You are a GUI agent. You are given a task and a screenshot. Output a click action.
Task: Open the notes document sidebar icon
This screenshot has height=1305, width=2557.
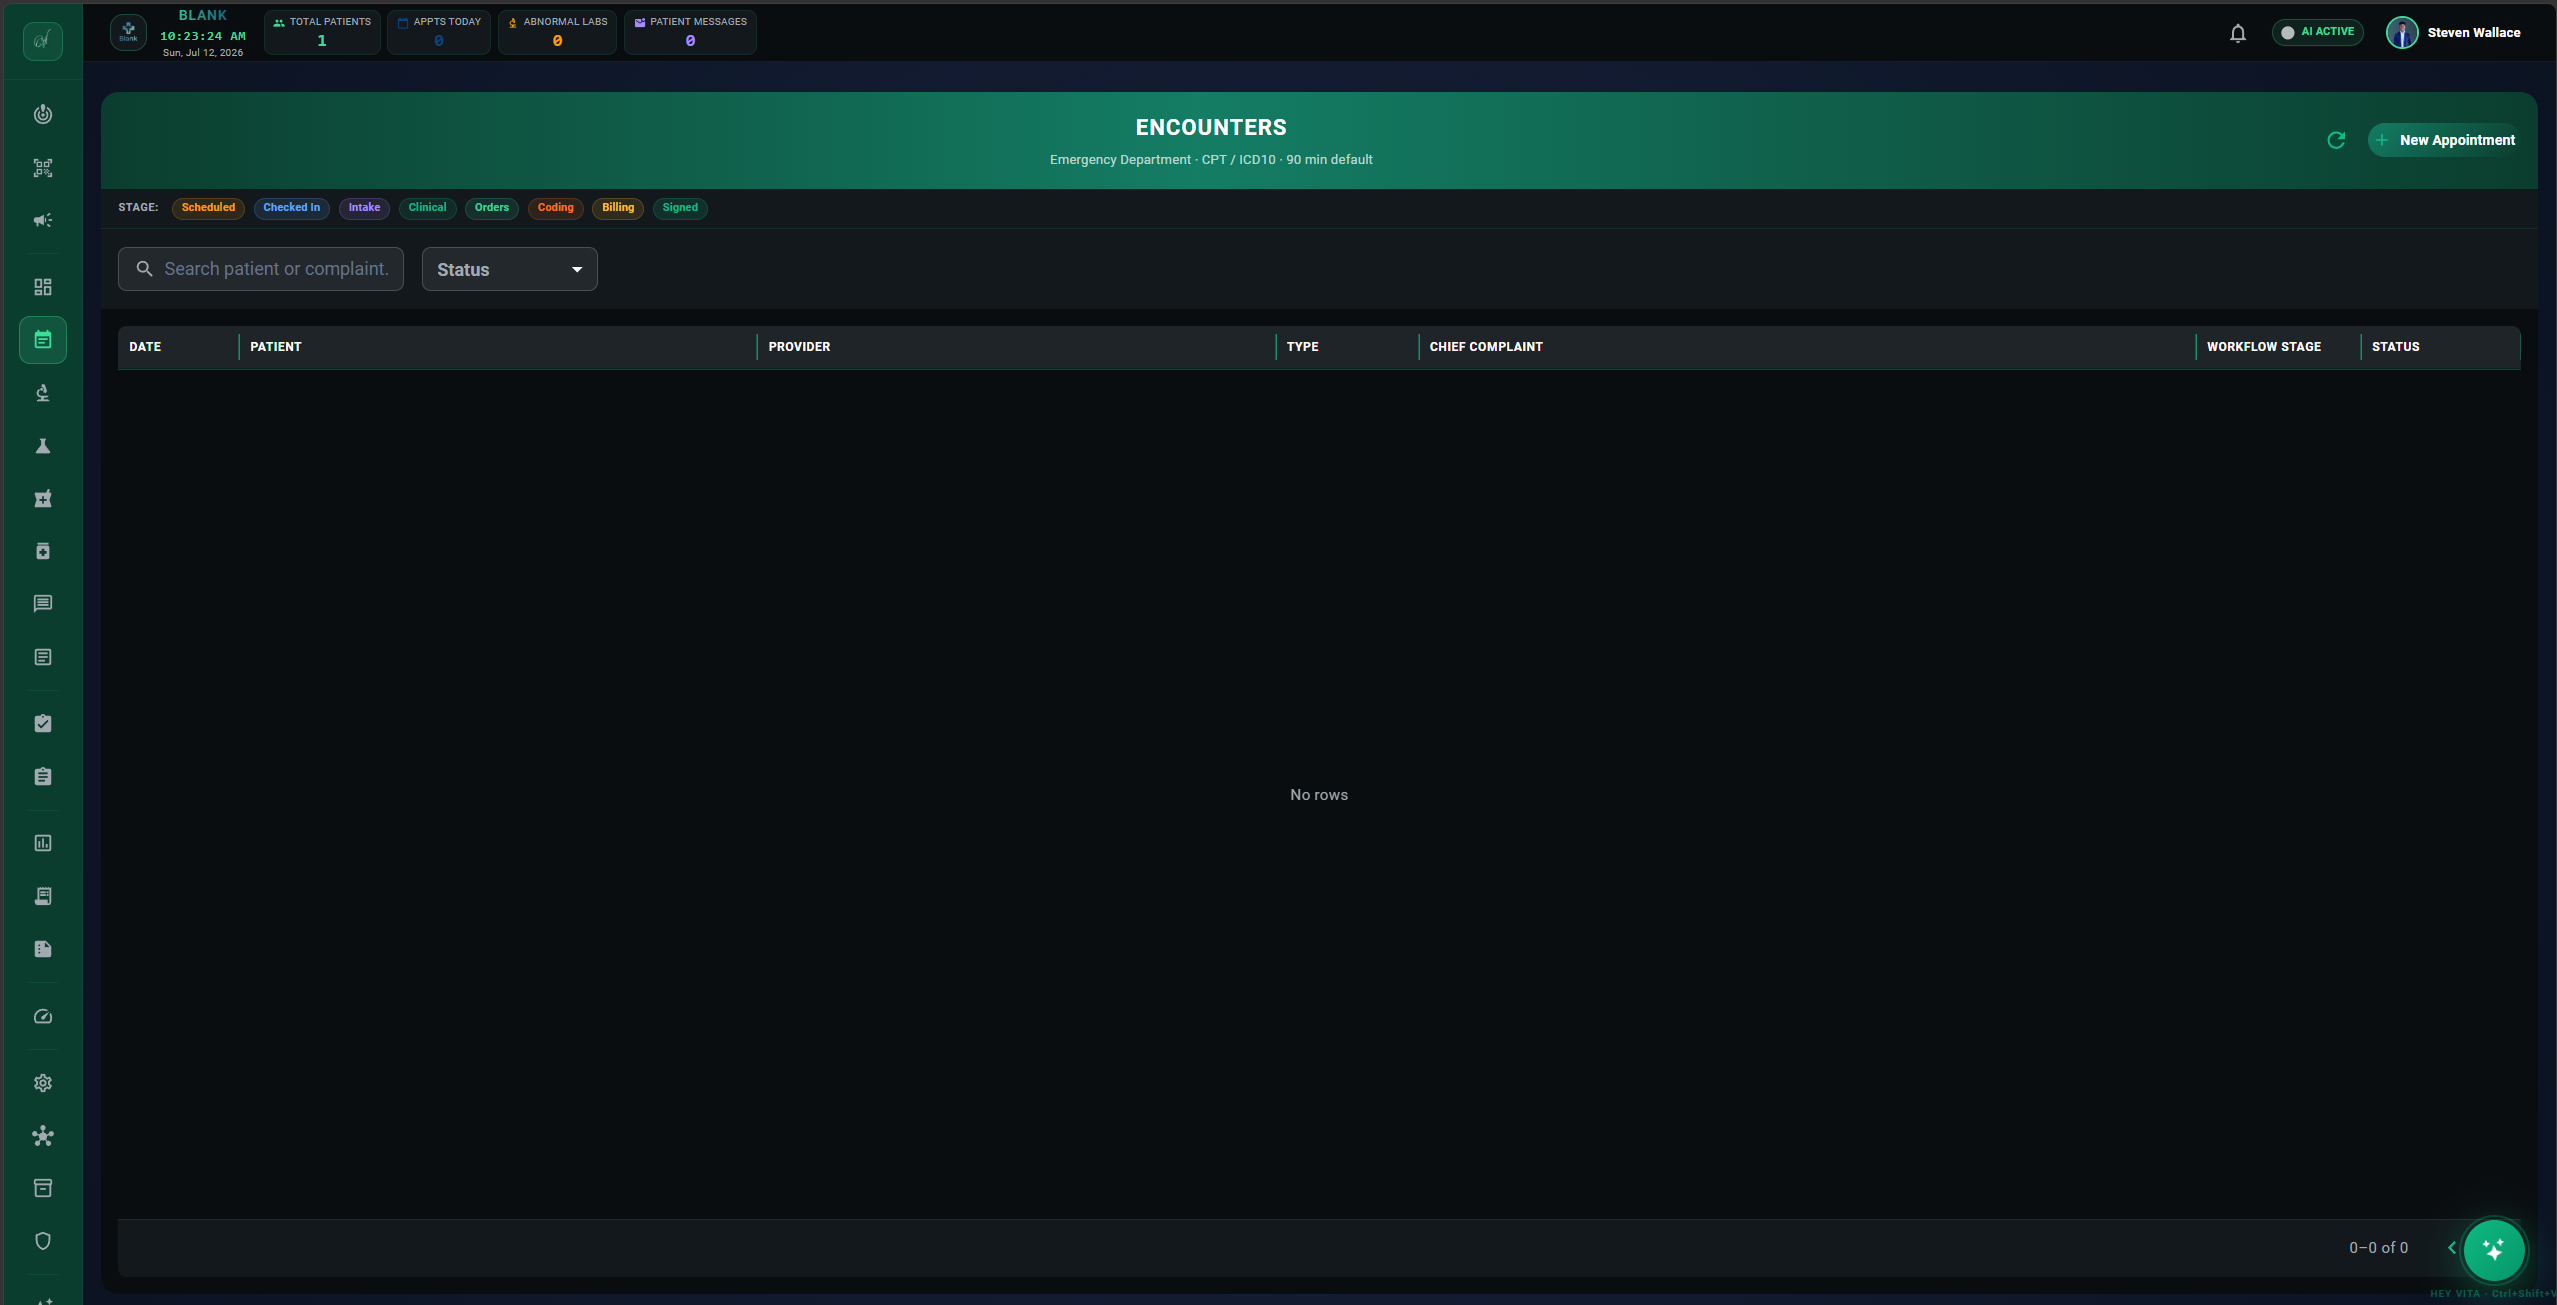(42, 657)
